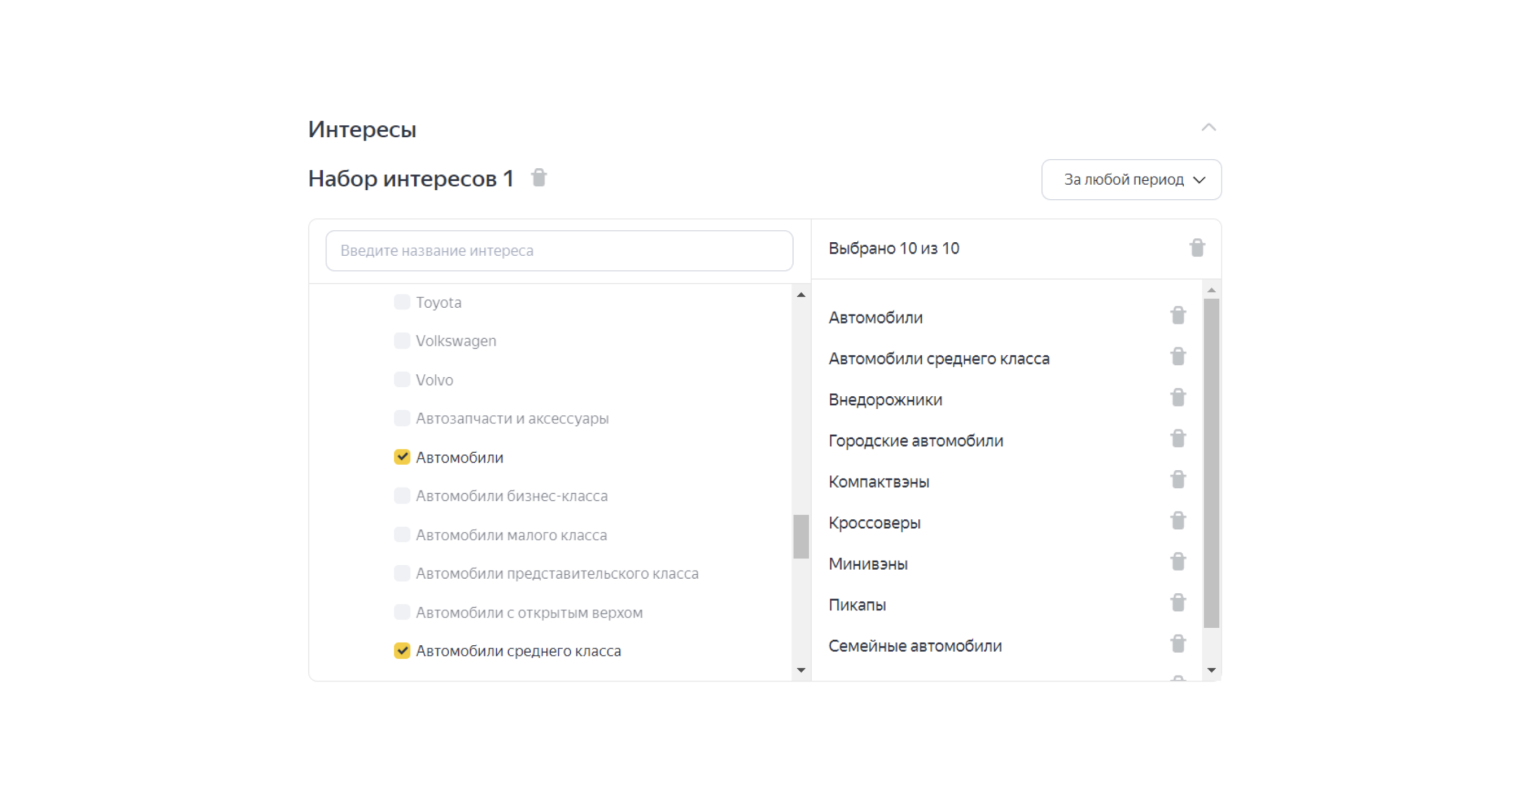Tick the Volvo checkbox
The width and height of the screenshot is (1527, 799).
pos(402,380)
